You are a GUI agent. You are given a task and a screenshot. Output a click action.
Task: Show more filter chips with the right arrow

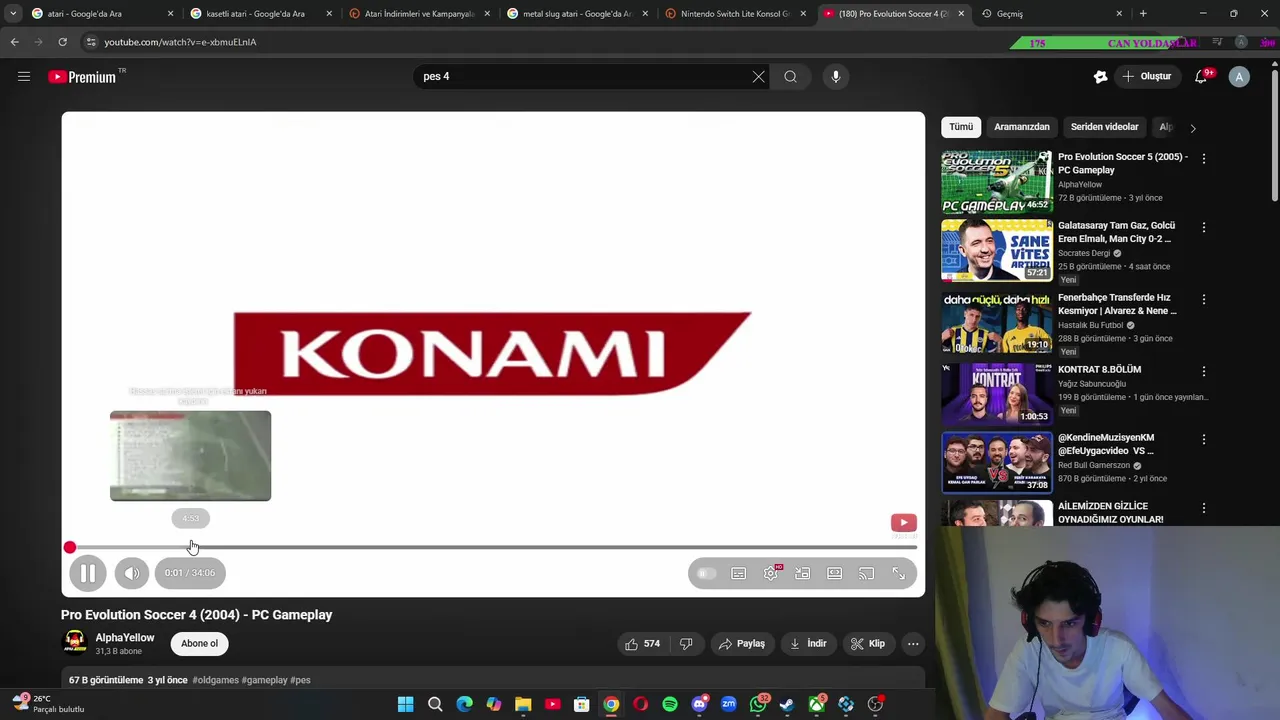pos(1192,128)
